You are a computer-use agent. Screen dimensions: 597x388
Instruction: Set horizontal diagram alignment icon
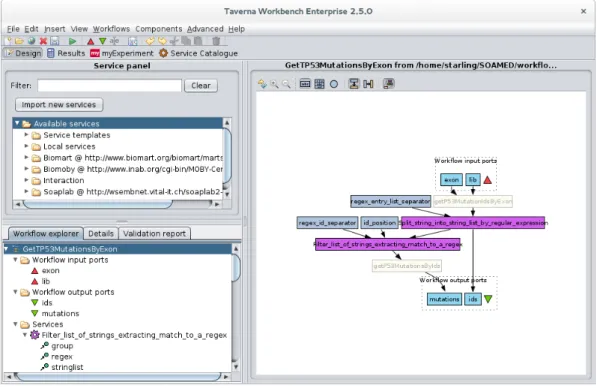pyautogui.click(x=368, y=84)
